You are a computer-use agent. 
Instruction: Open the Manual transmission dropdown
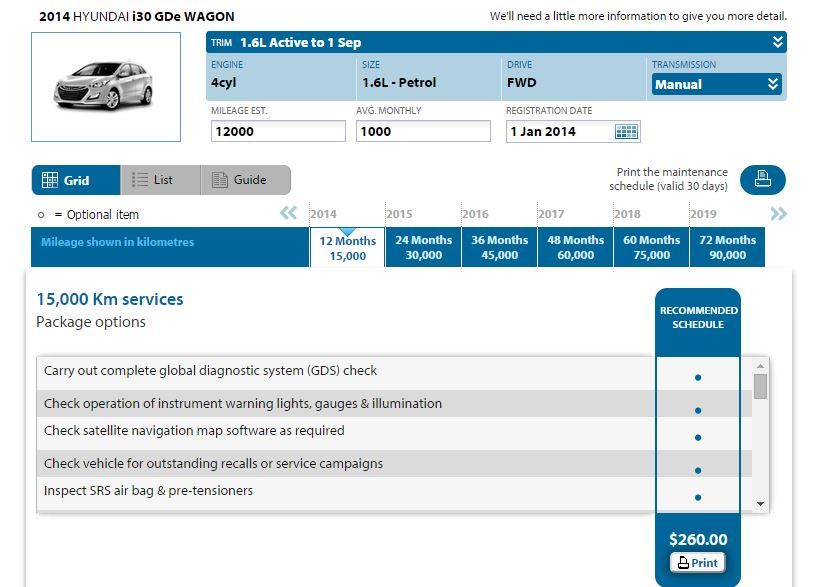(716, 84)
